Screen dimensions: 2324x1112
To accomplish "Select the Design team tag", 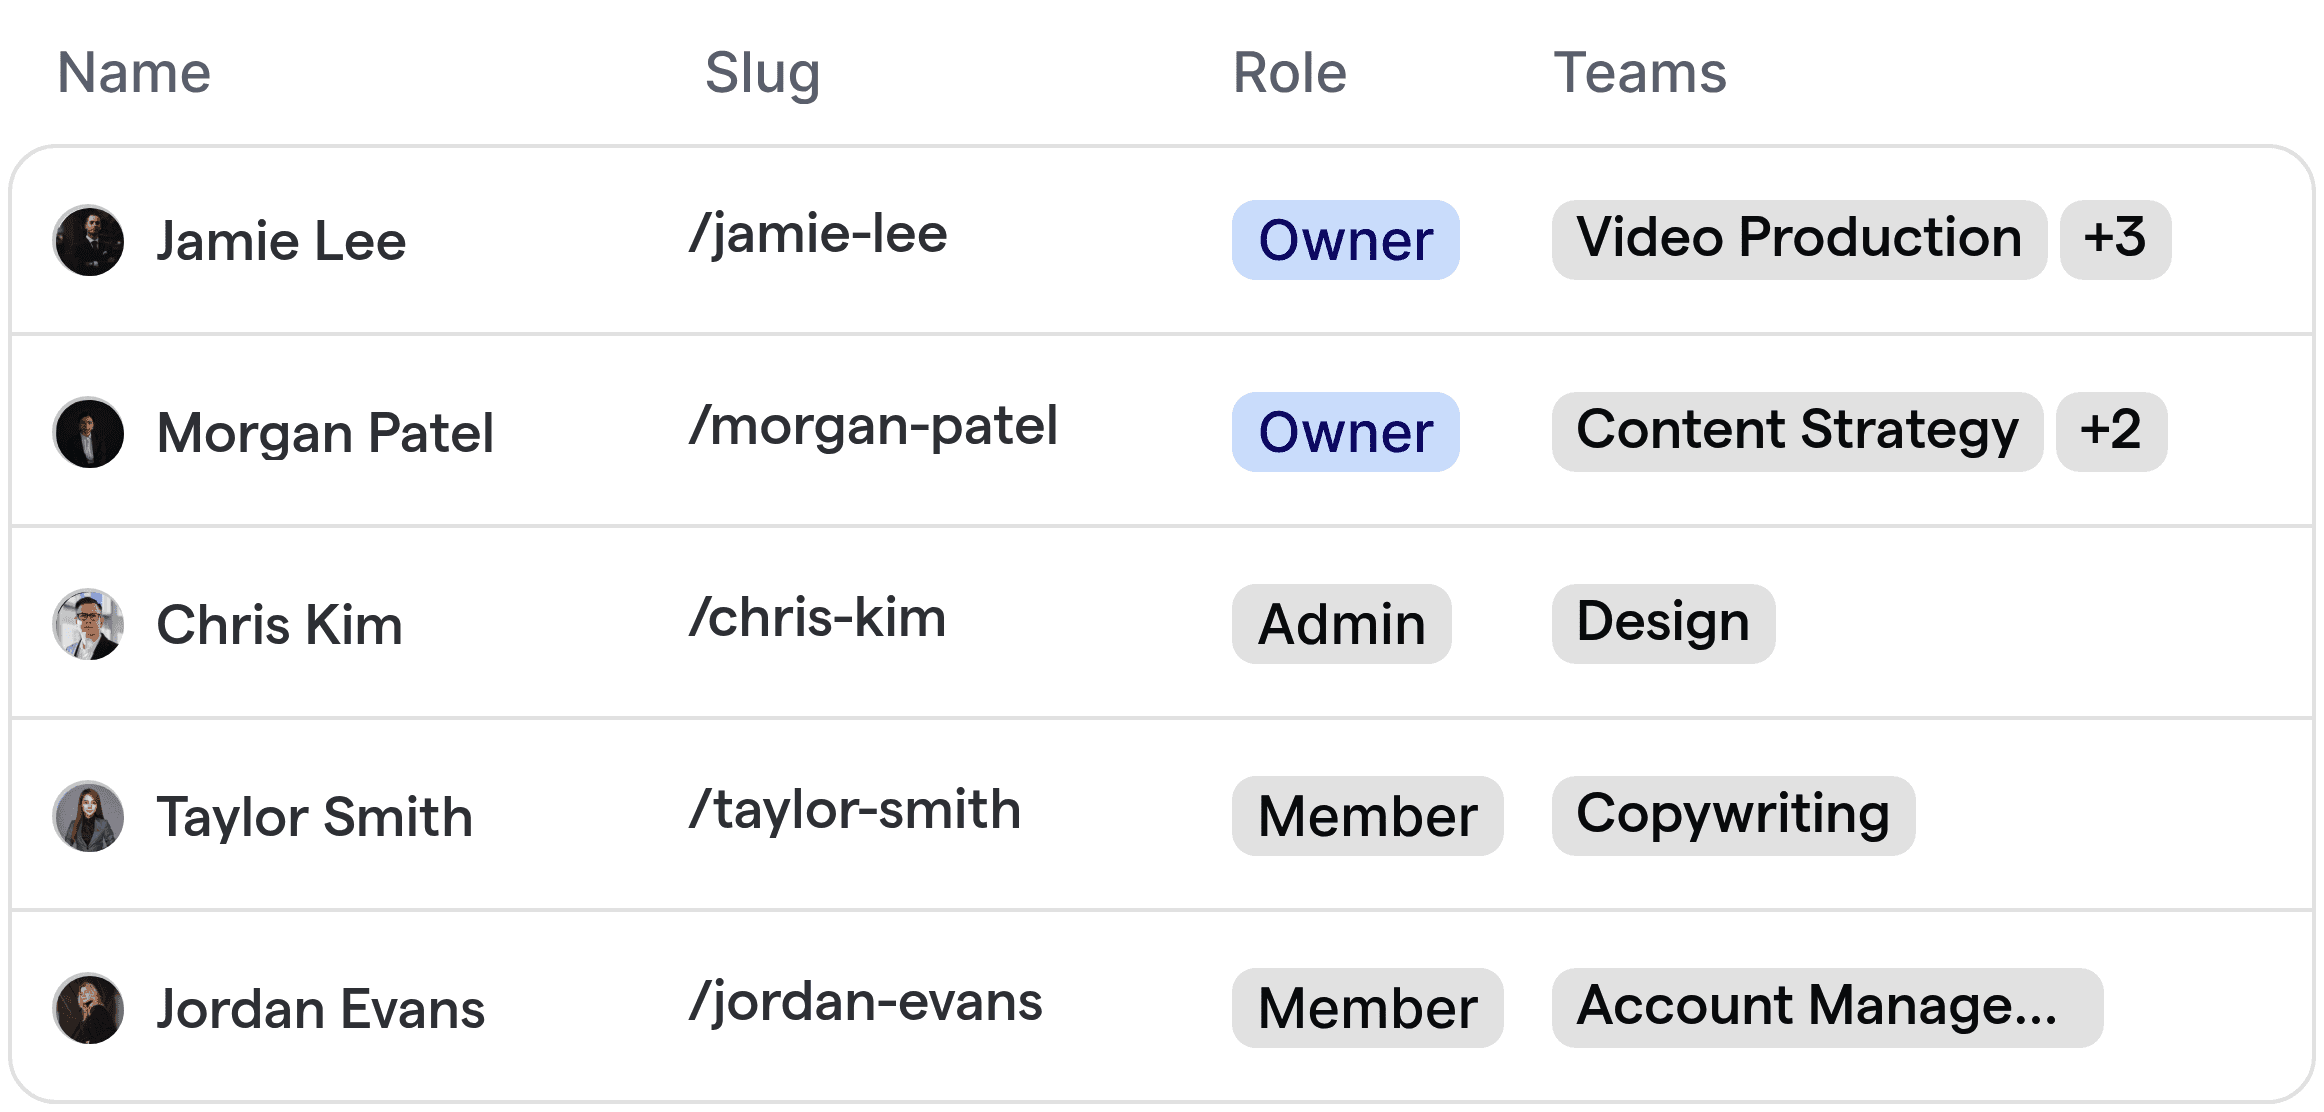I will [x=1663, y=624].
